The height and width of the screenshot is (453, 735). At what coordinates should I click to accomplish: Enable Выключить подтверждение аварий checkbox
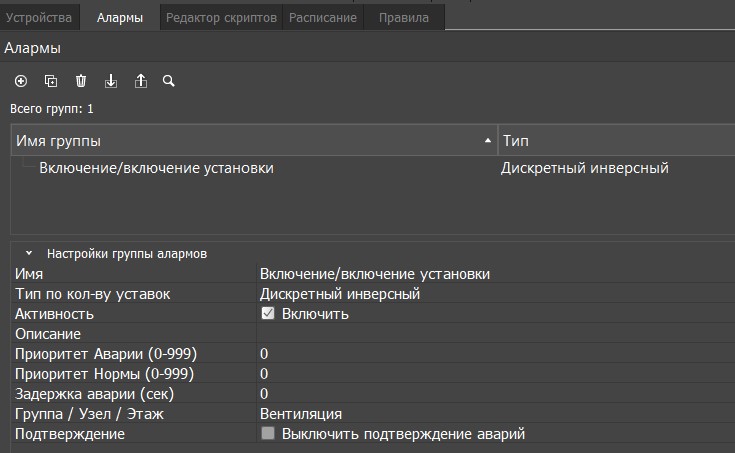(x=268, y=433)
